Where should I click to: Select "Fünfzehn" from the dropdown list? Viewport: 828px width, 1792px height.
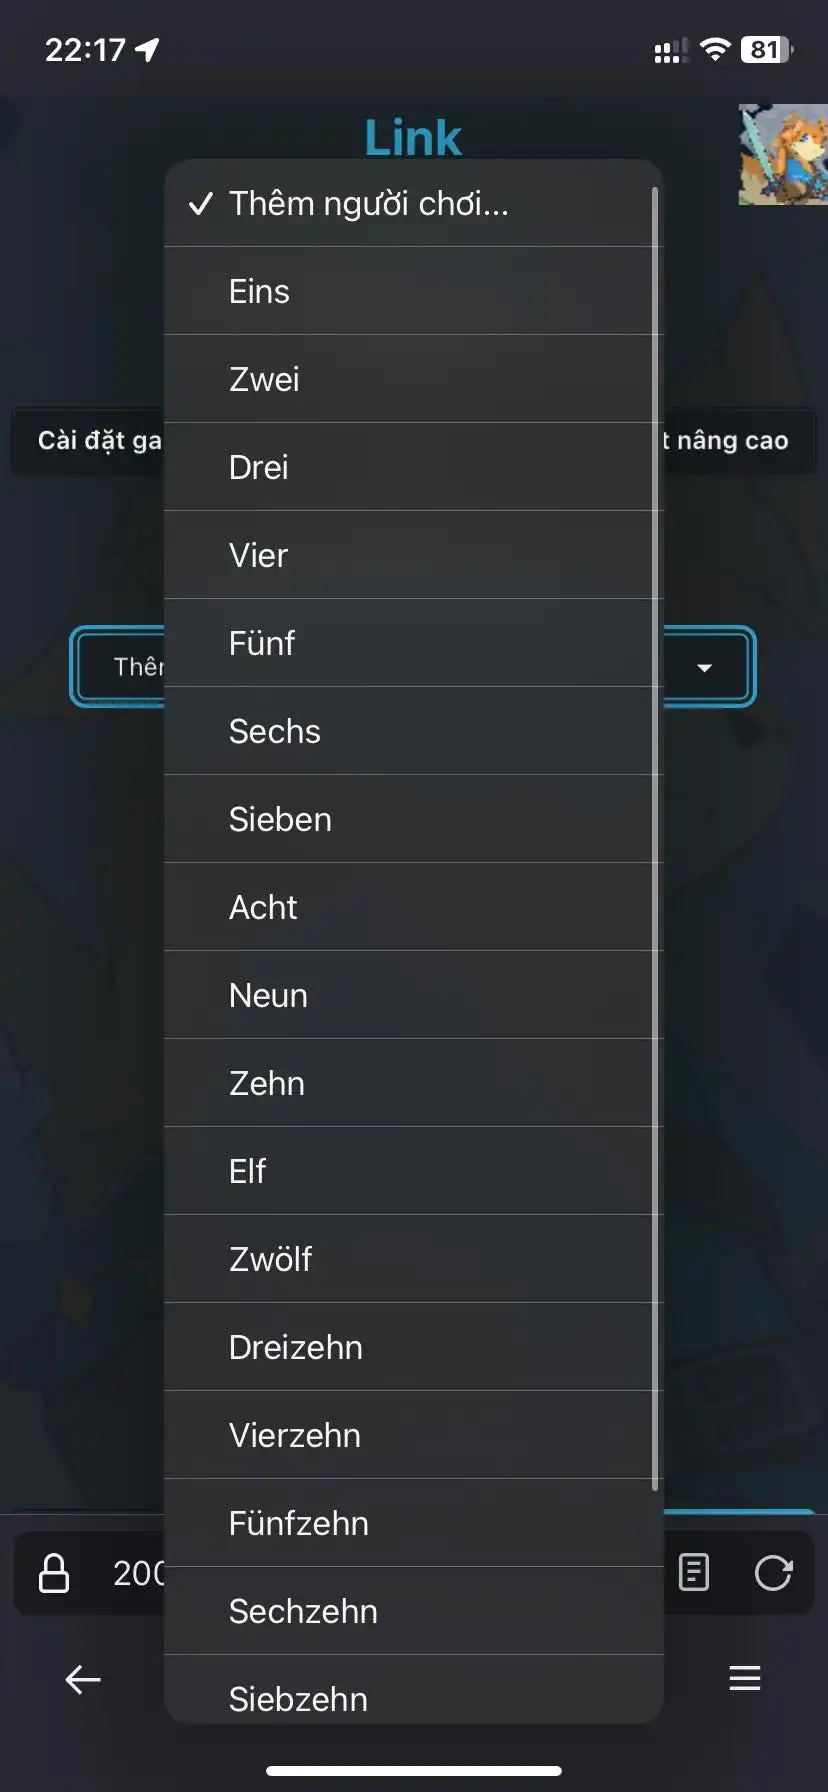(299, 1524)
